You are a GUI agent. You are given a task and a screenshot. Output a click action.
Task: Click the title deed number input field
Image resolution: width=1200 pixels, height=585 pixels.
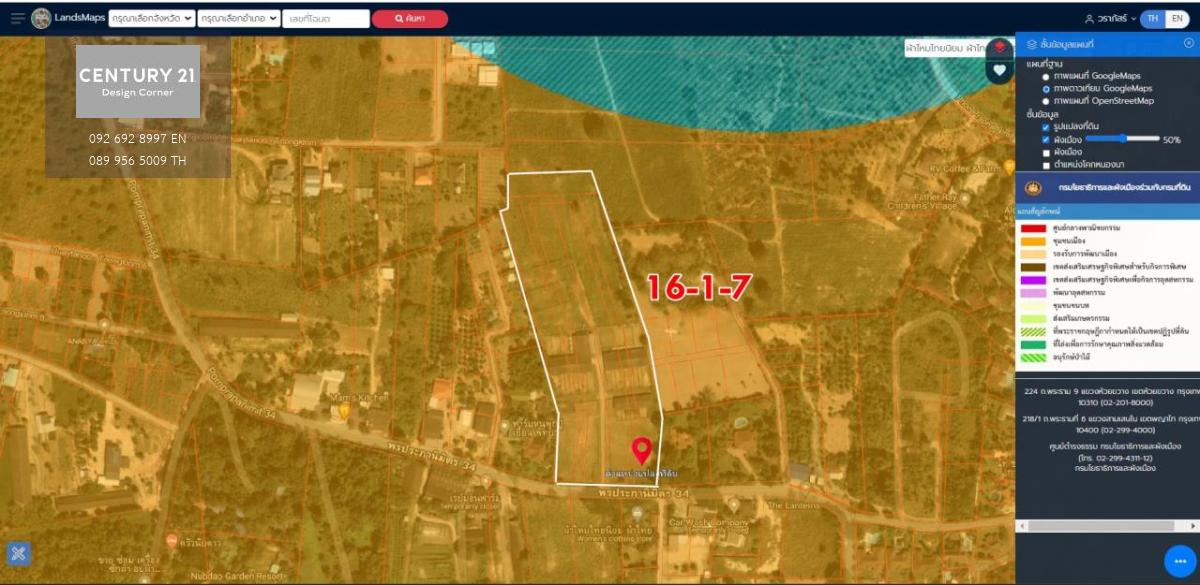tap(325, 18)
